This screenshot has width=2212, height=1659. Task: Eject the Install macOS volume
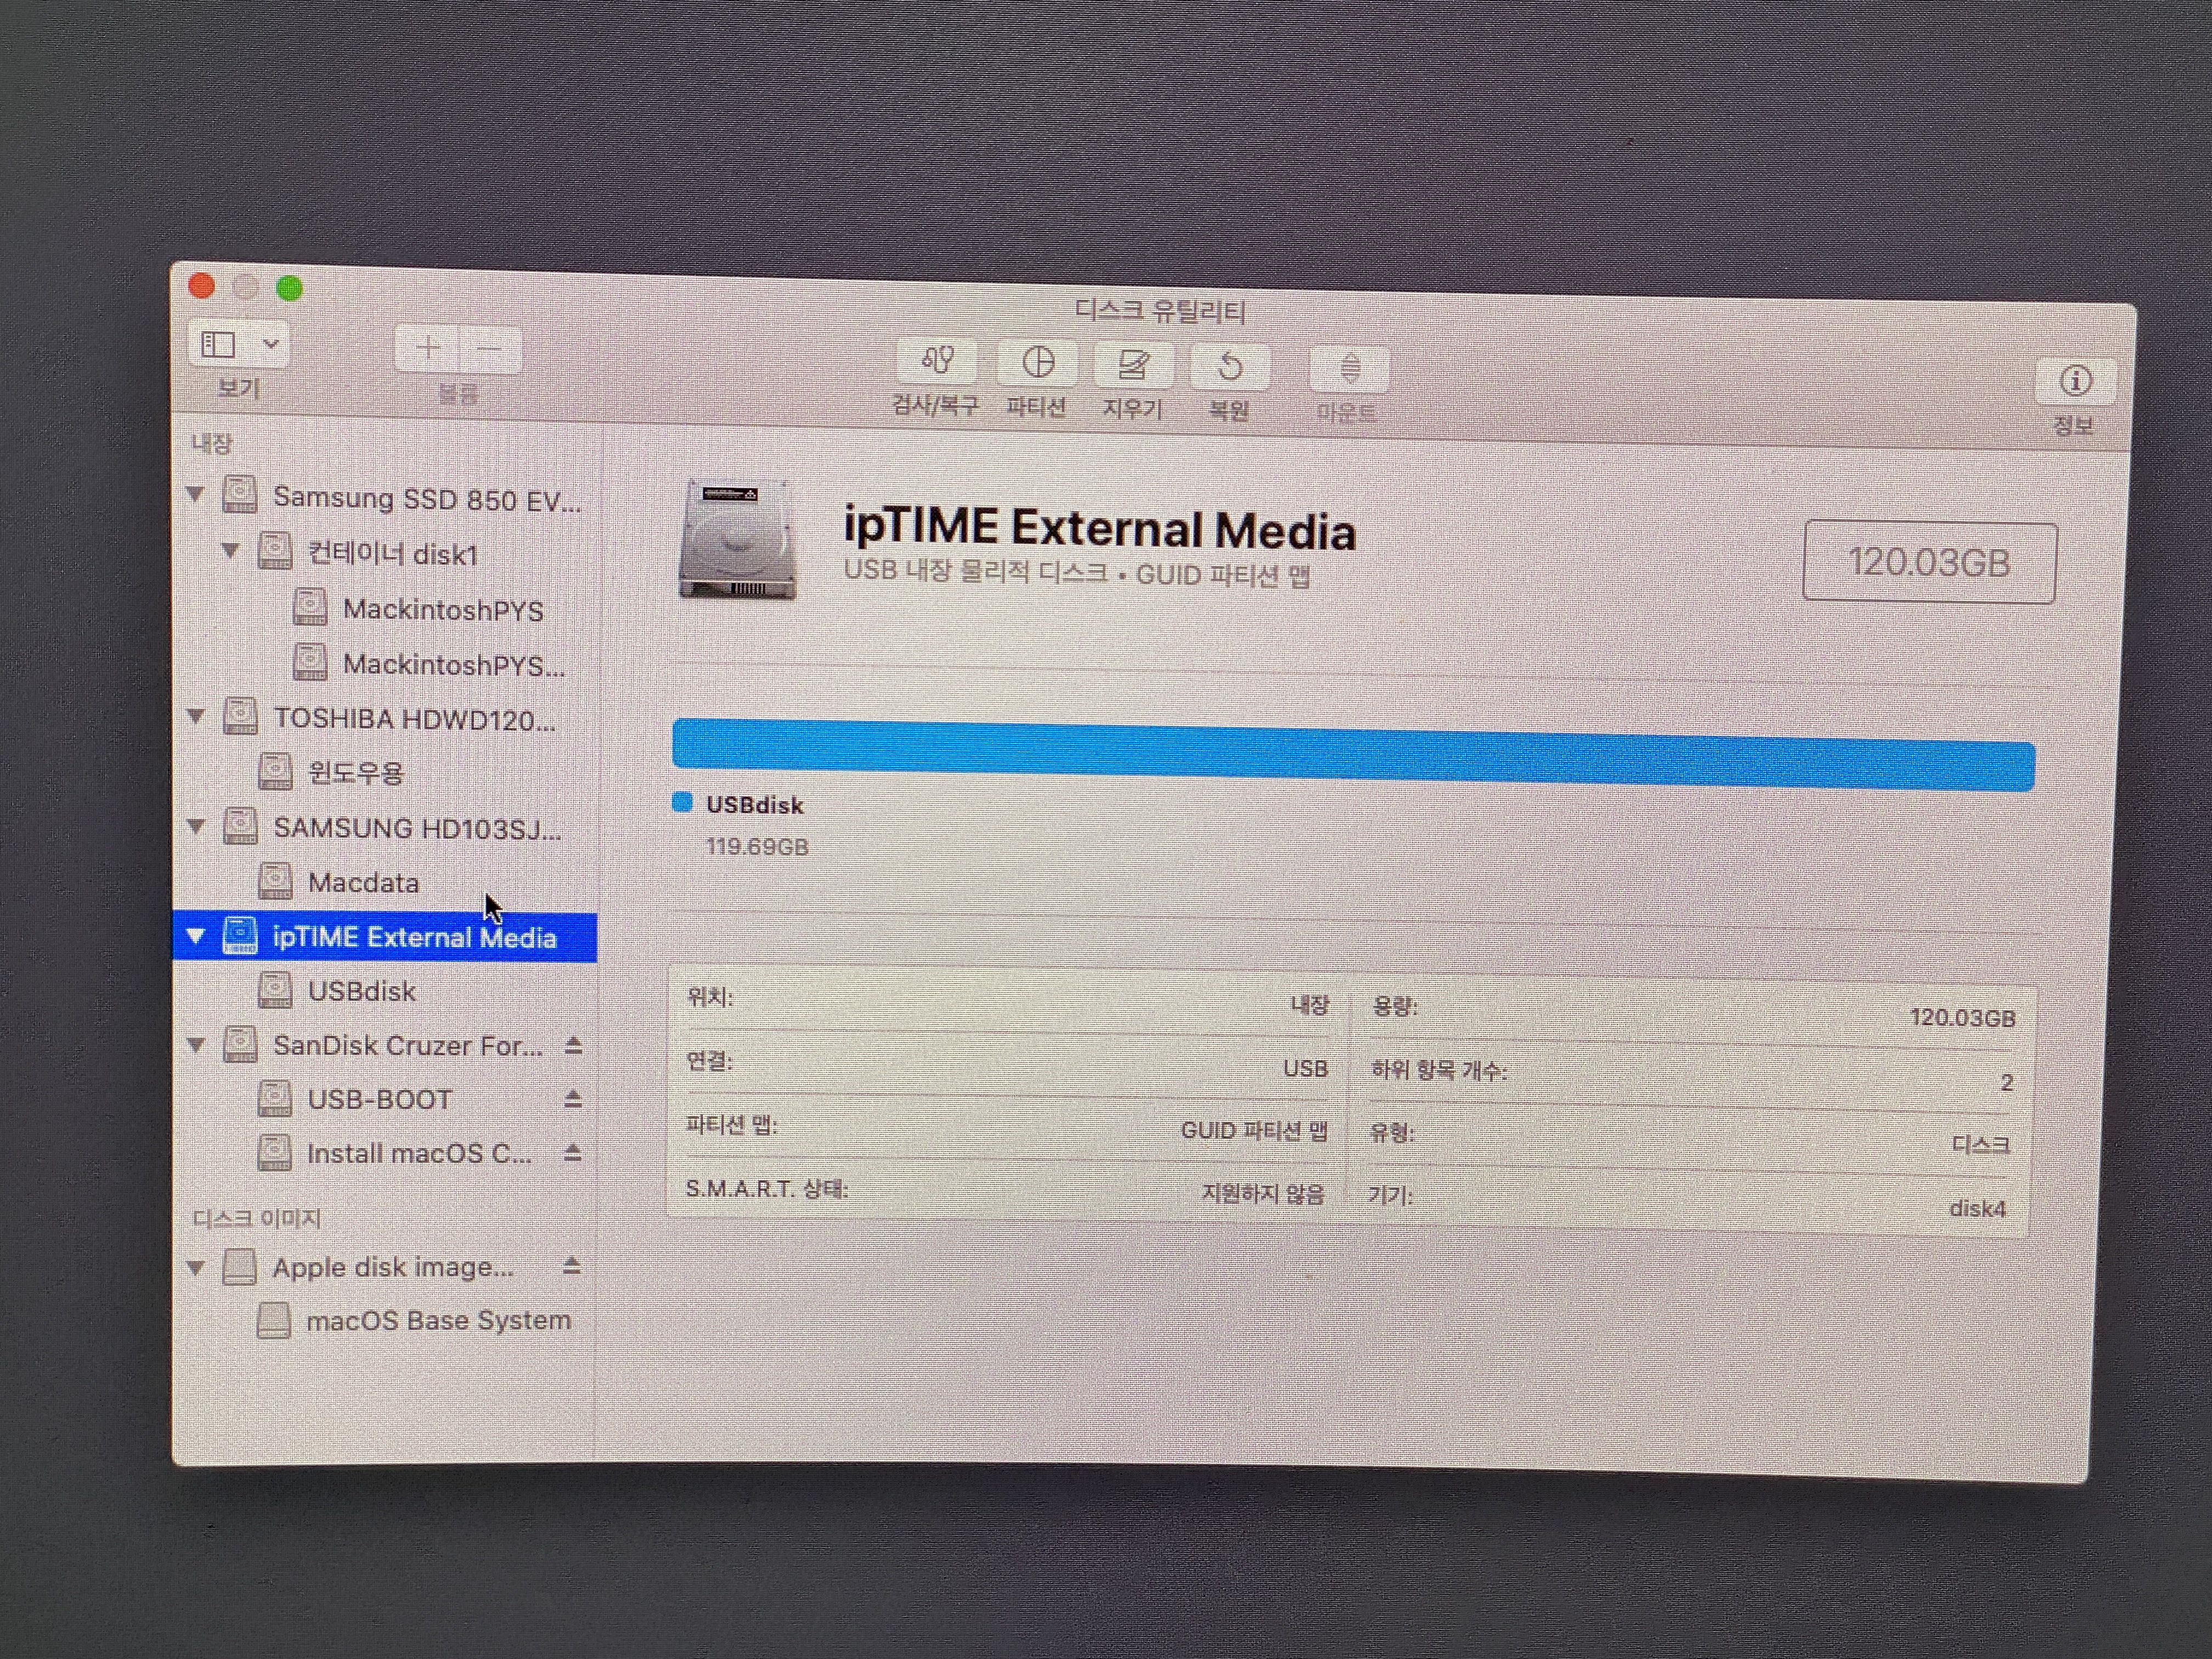(573, 1153)
